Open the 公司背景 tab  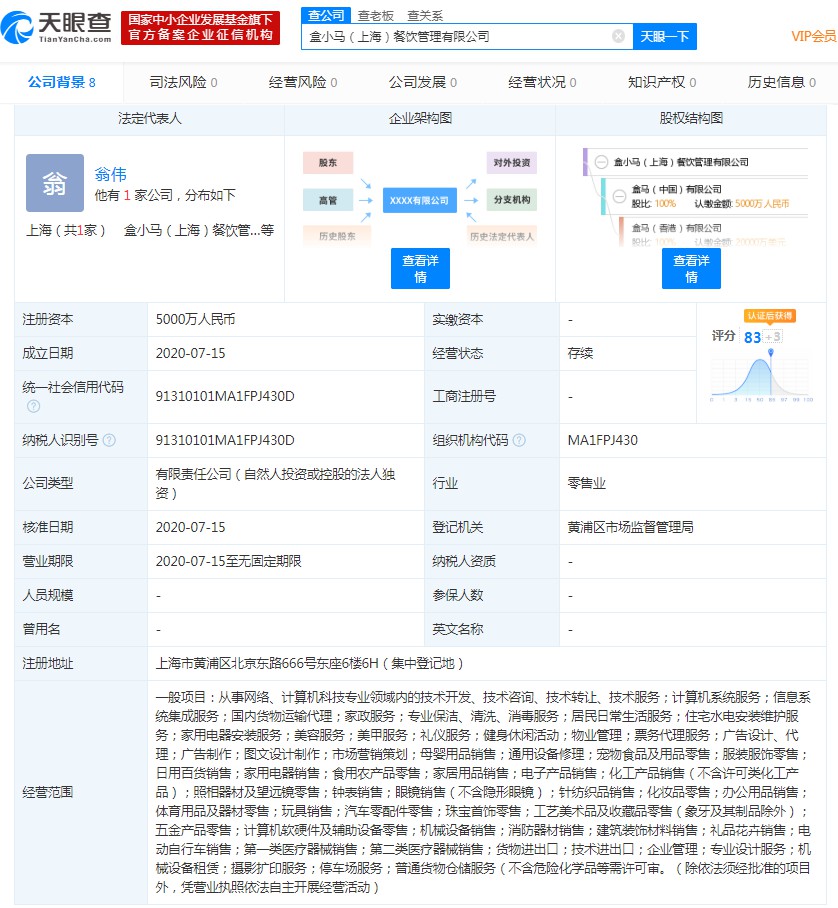point(61,82)
